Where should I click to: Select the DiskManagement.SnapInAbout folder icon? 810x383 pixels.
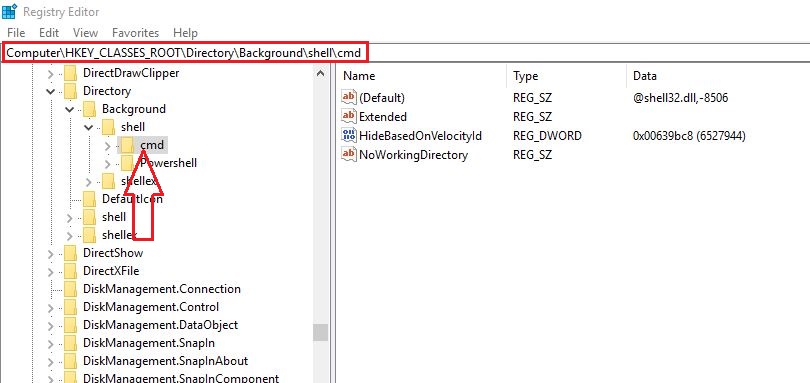tap(70, 361)
